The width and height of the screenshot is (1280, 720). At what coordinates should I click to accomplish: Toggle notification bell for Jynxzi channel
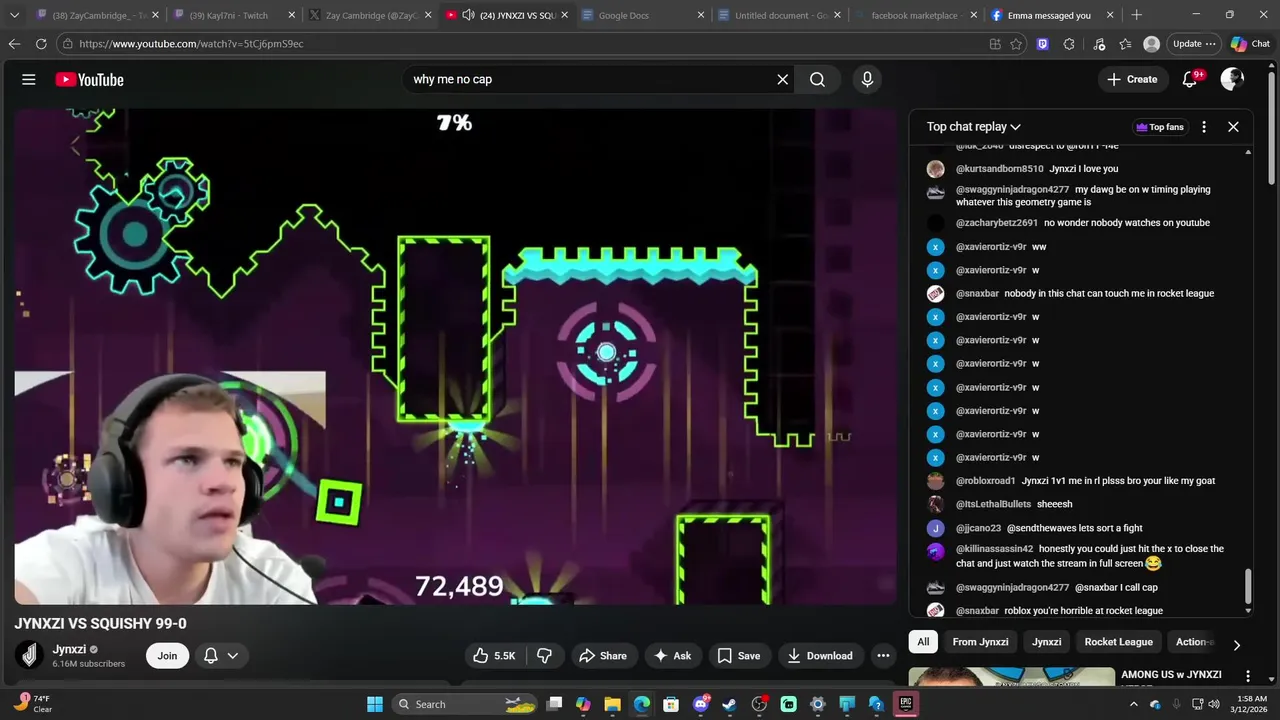pos(211,656)
